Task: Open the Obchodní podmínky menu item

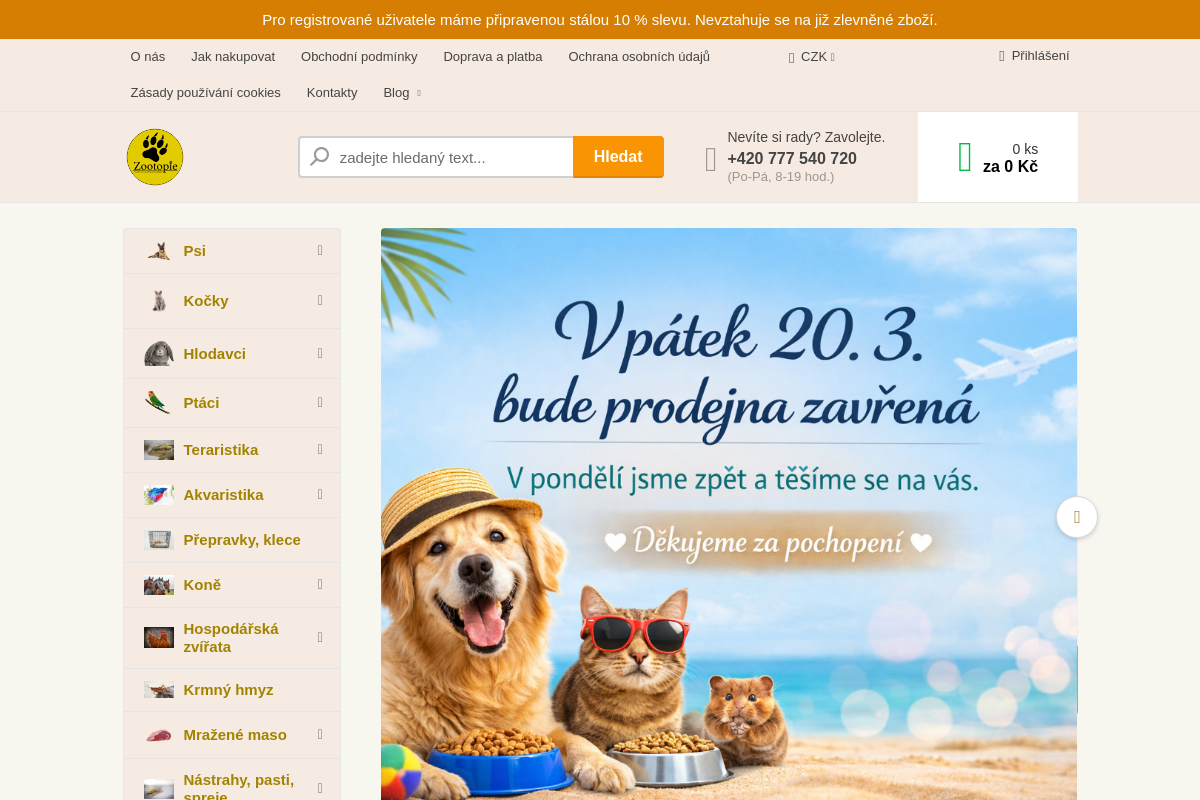Action: pyautogui.click(x=359, y=57)
